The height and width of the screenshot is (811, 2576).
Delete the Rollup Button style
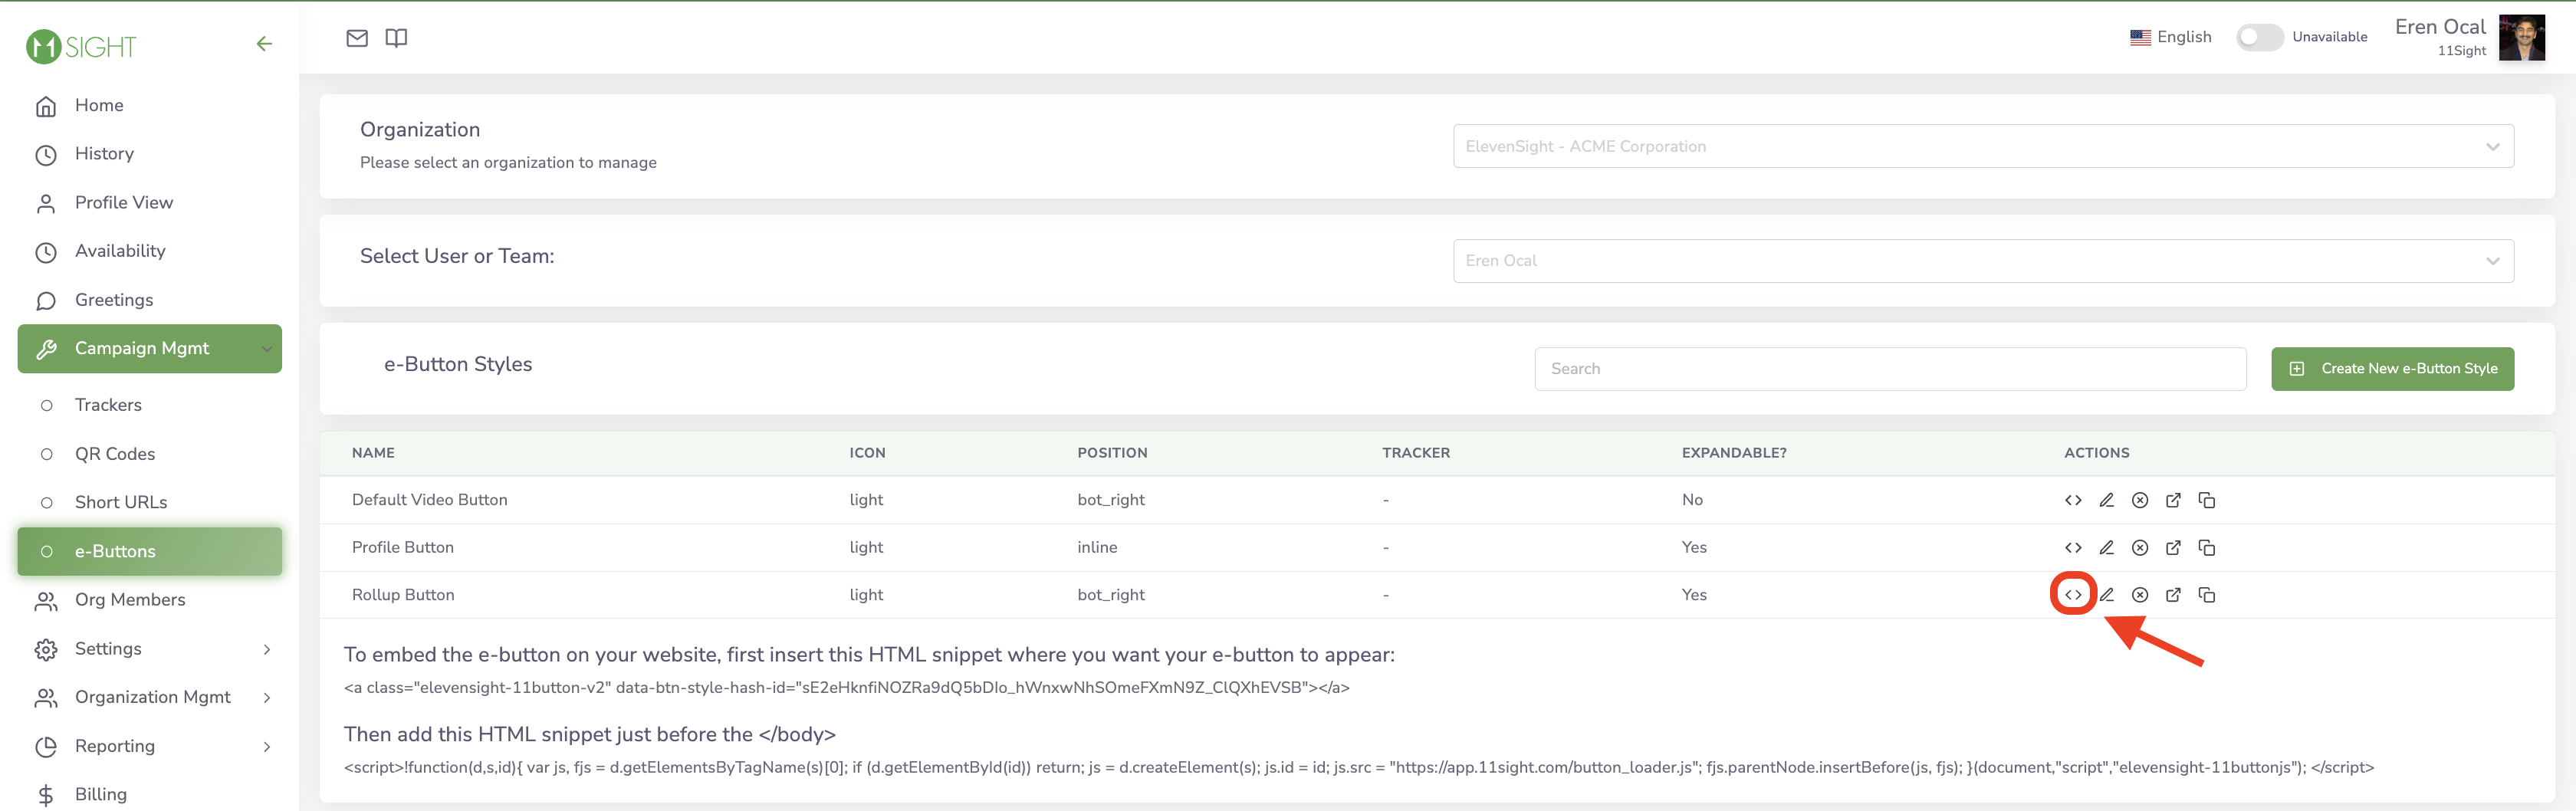tap(2140, 594)
